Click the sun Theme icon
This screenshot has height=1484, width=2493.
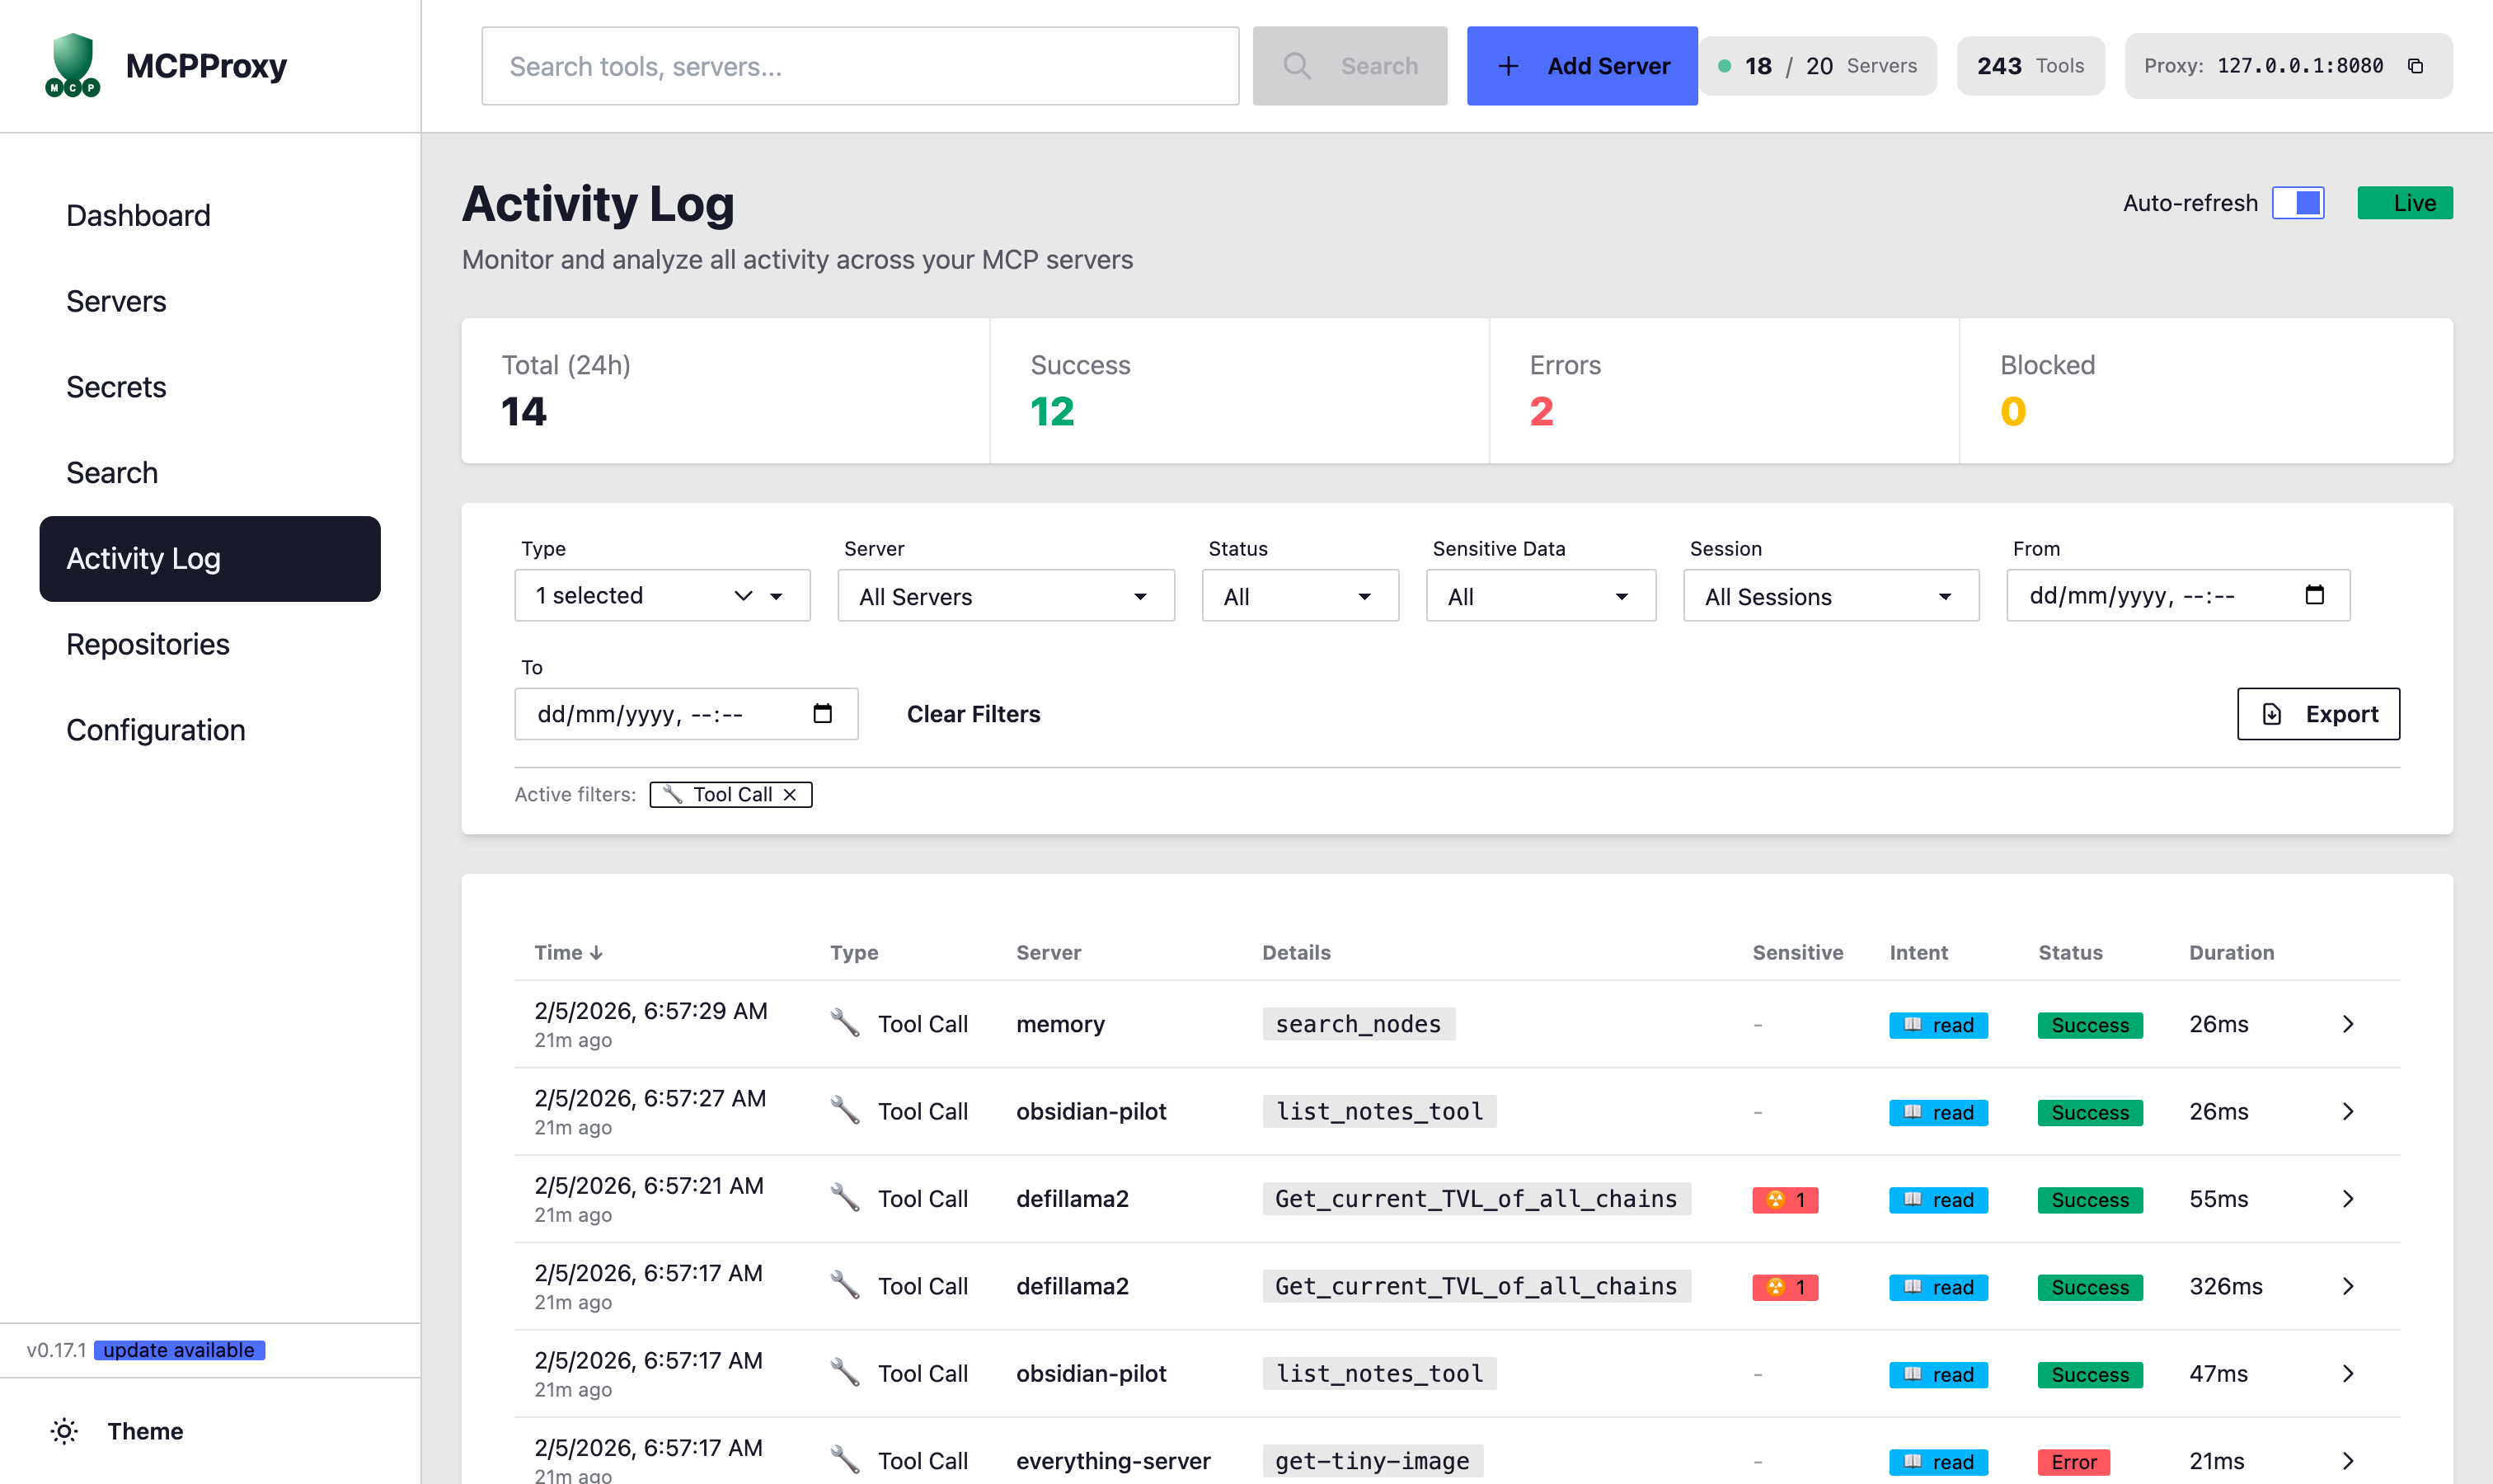[65, 1431]
